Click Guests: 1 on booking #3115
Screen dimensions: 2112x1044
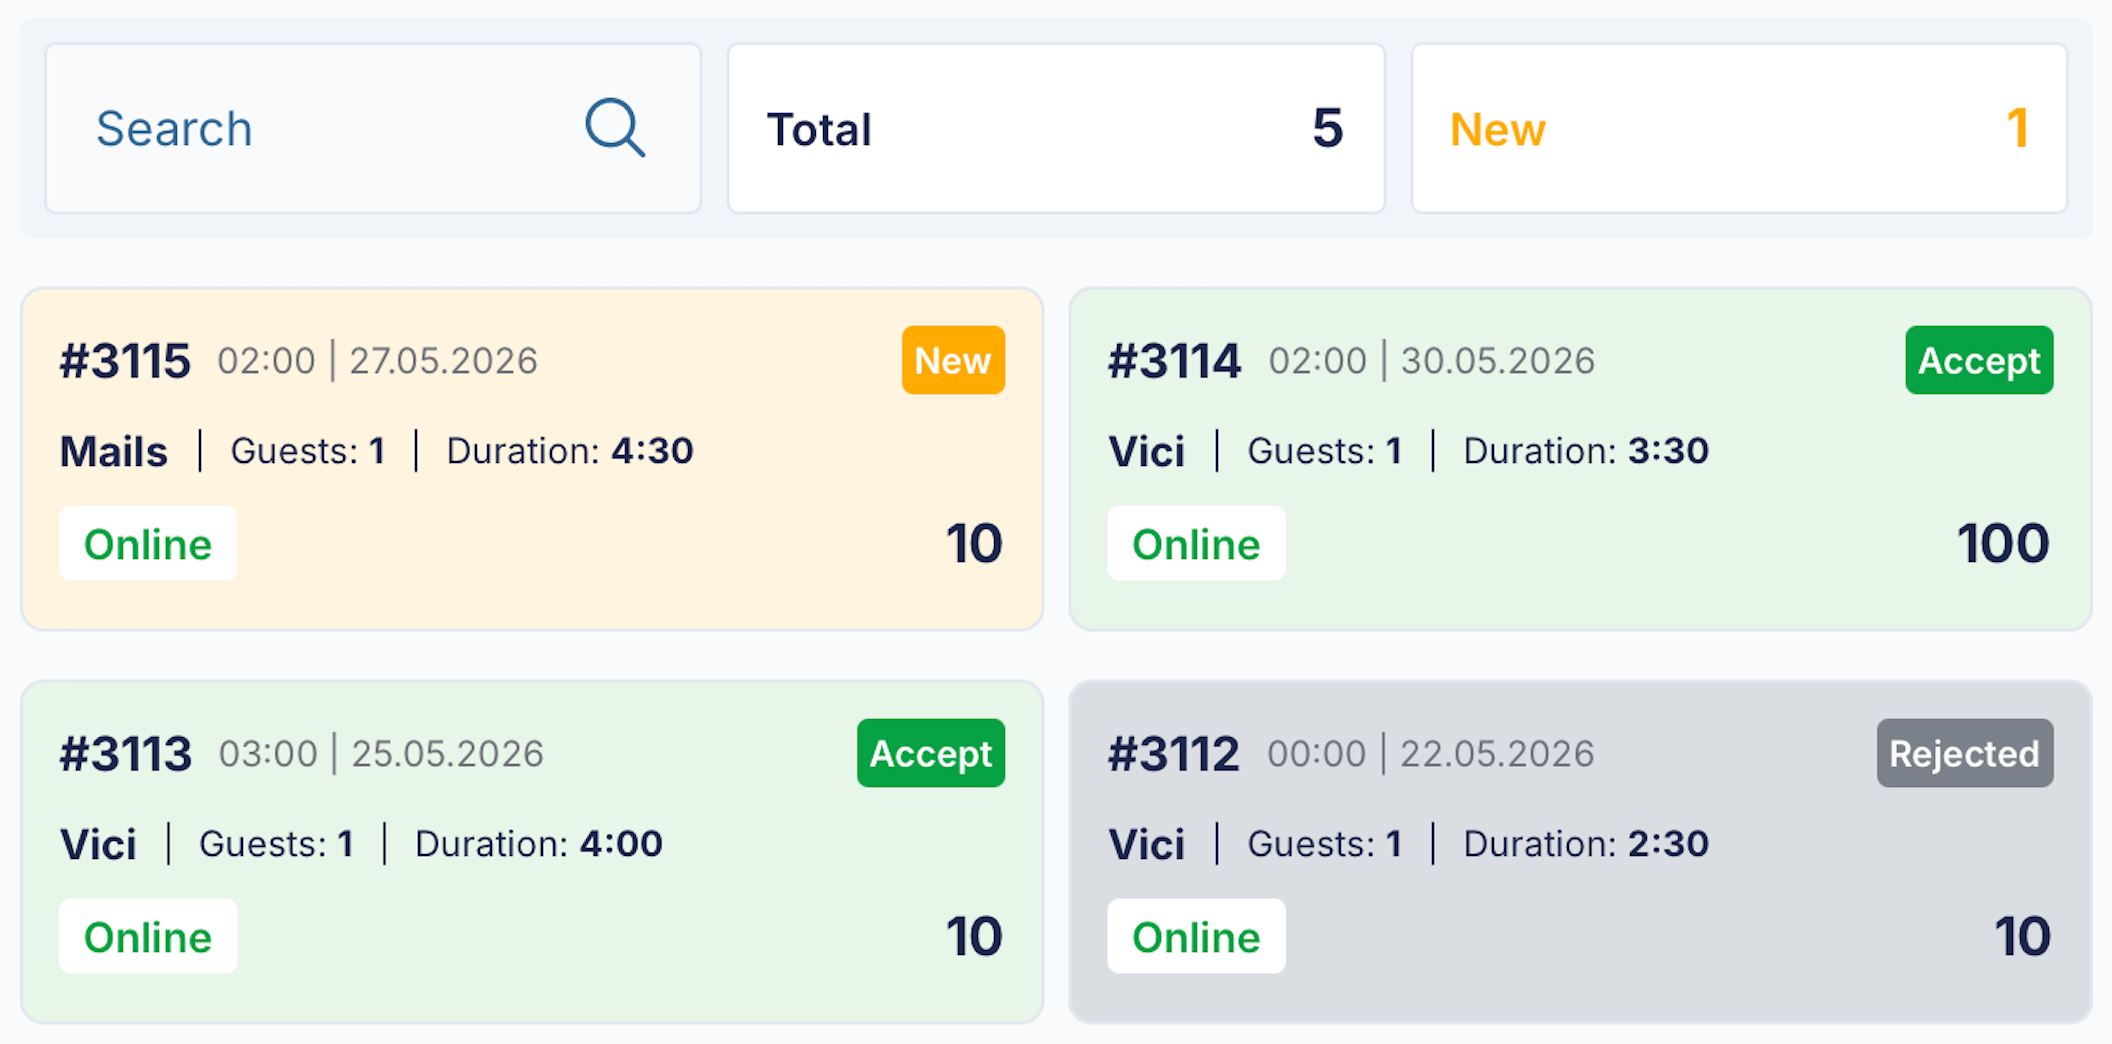pos(308,451)
